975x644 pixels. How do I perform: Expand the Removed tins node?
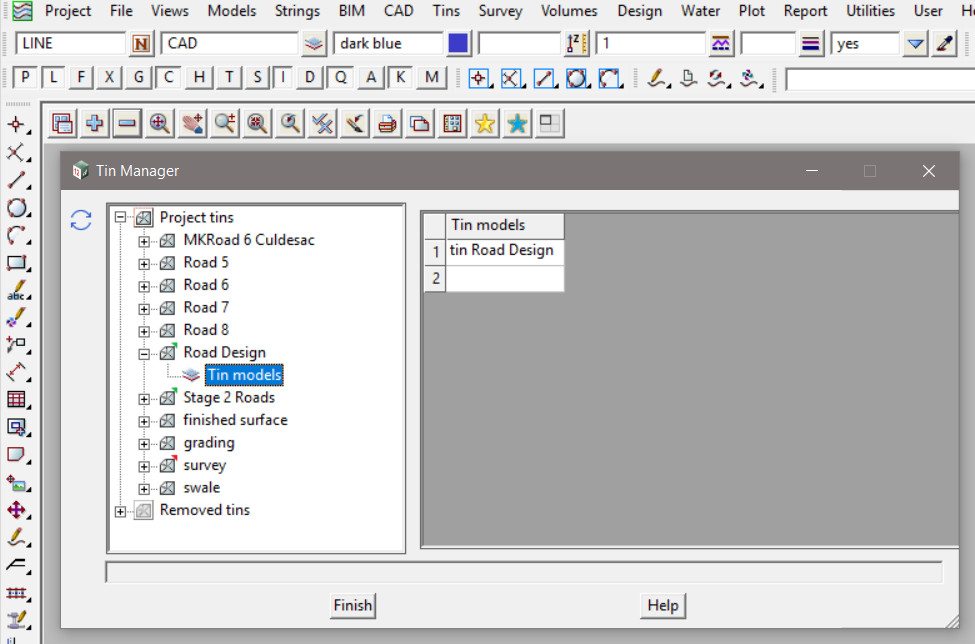[121, 511]
